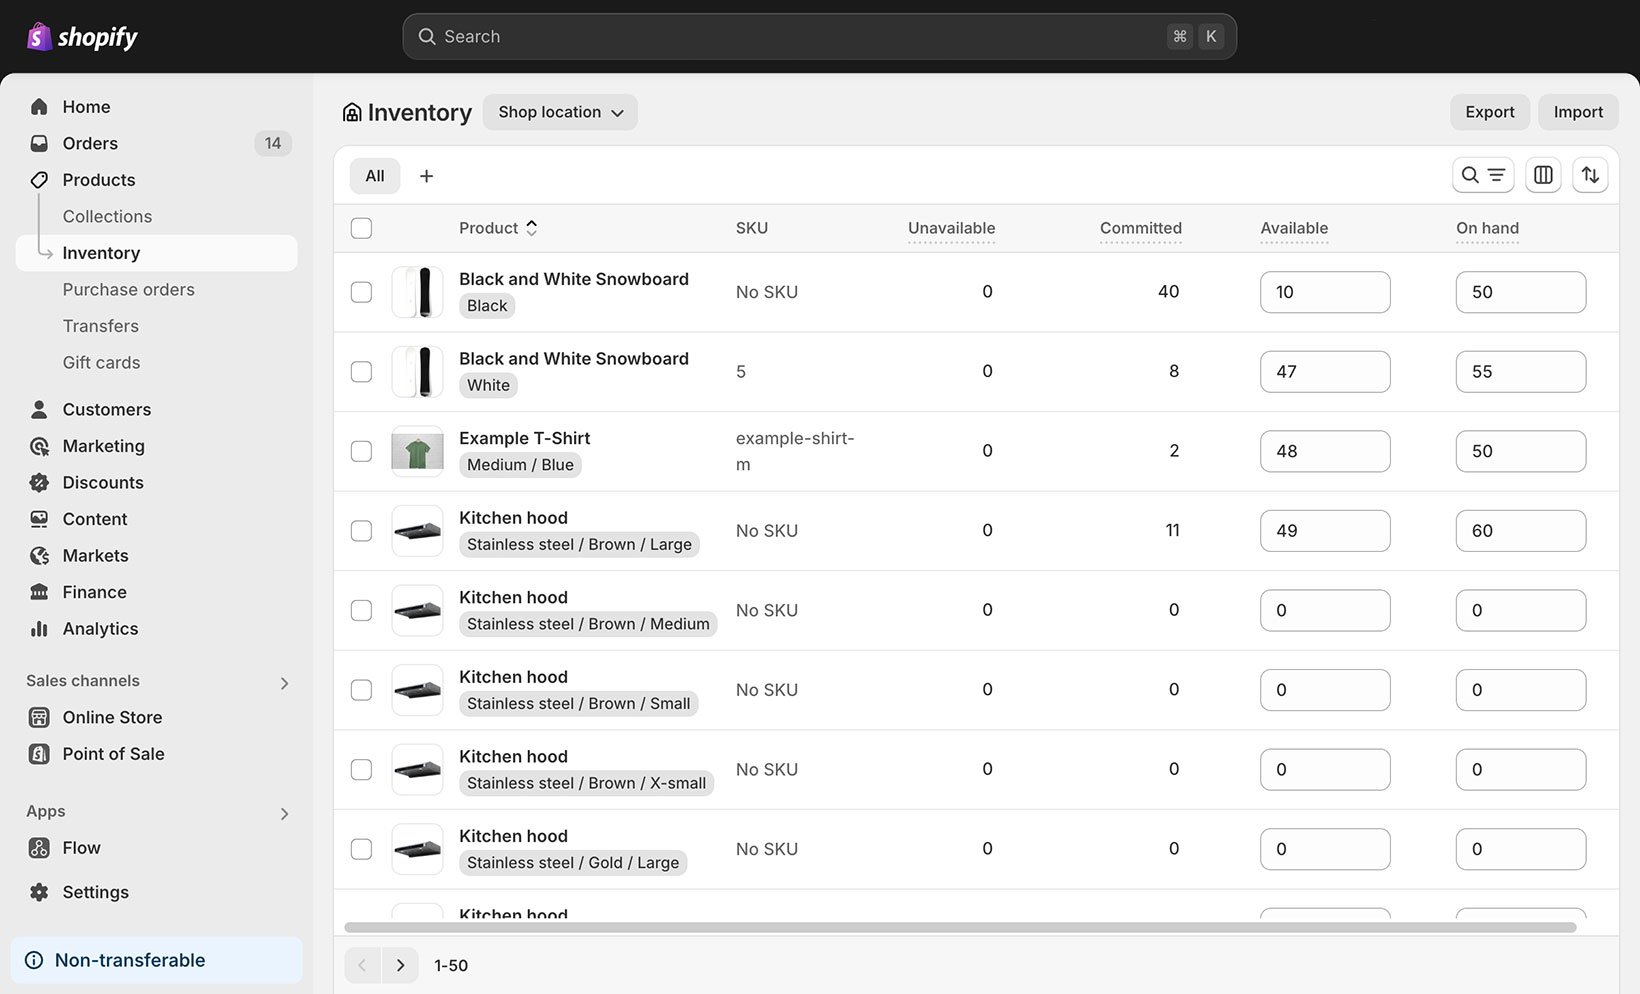Open the sort options
Image resolution: width=1640 pixels, height=994 pixels.
pos(1590,175)
